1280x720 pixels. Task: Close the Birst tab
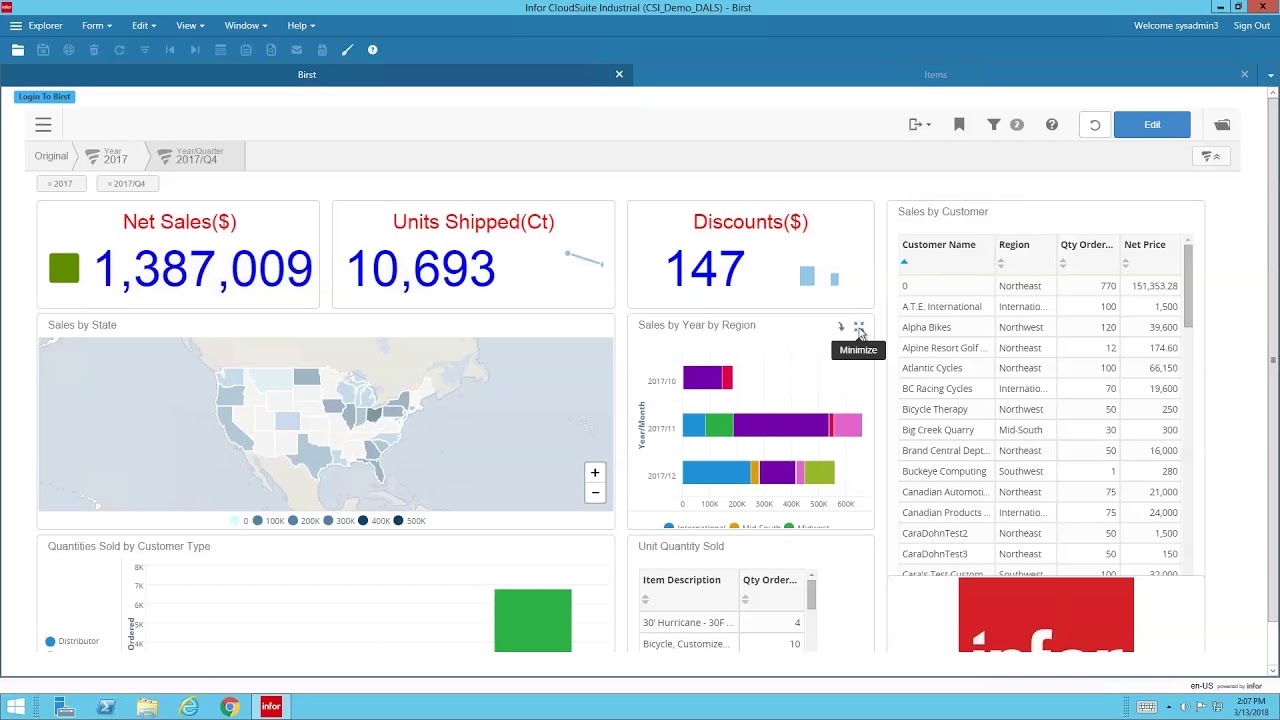coord(619,75)
